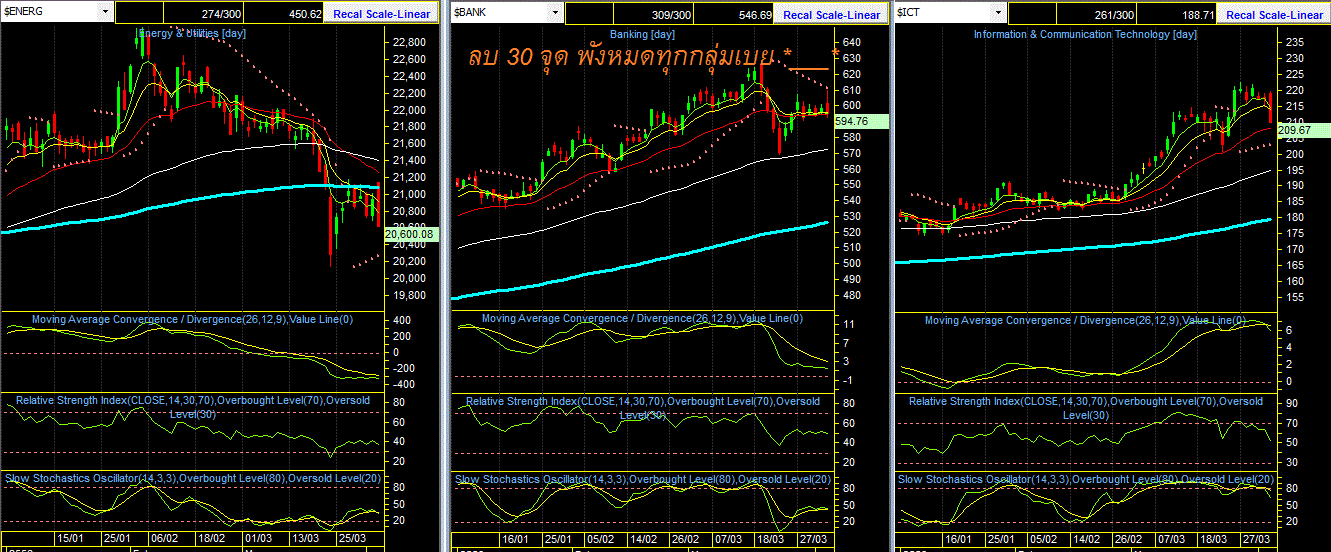Click the 155 axis label in ICT chart
This screenshot has width=1331, height=552.
click(1295, 297)
